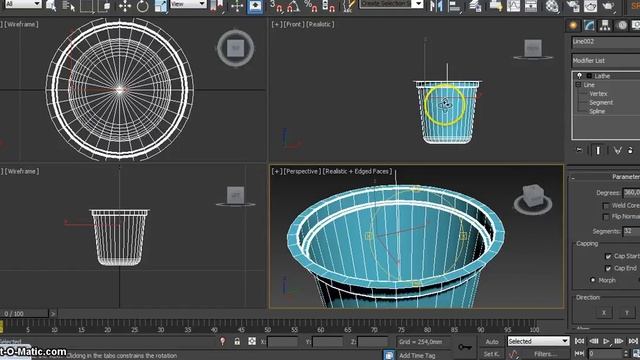This screenshot has width=640, height=360.
Task: Uncheck the Cap Start checkbox
Action: [608, 256]
